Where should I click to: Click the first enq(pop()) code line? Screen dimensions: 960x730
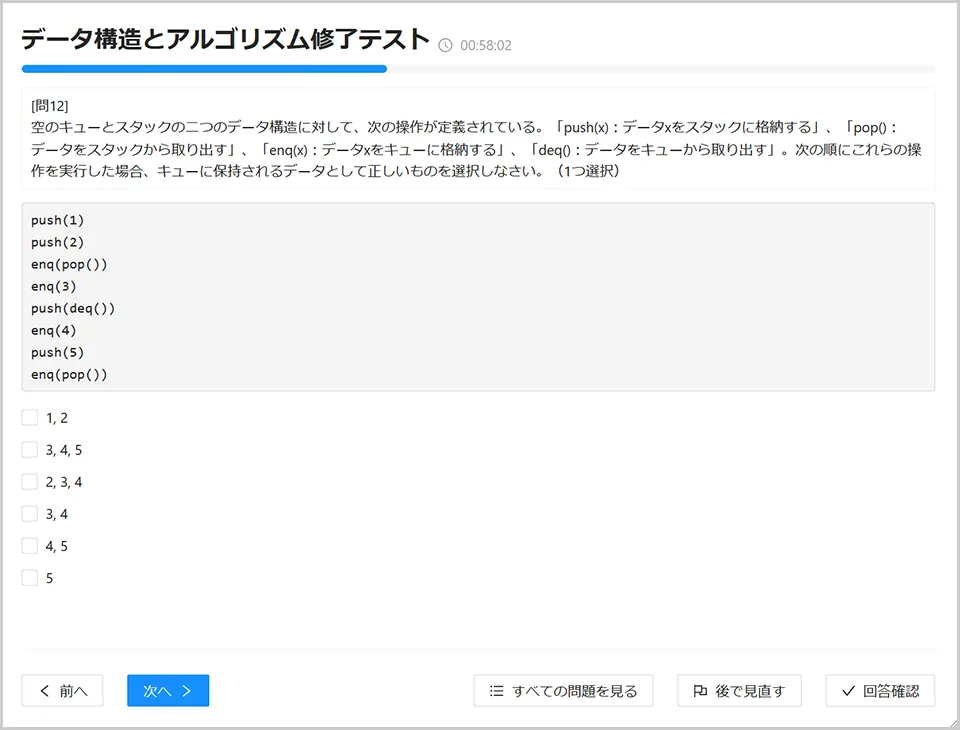pos(69,264)
